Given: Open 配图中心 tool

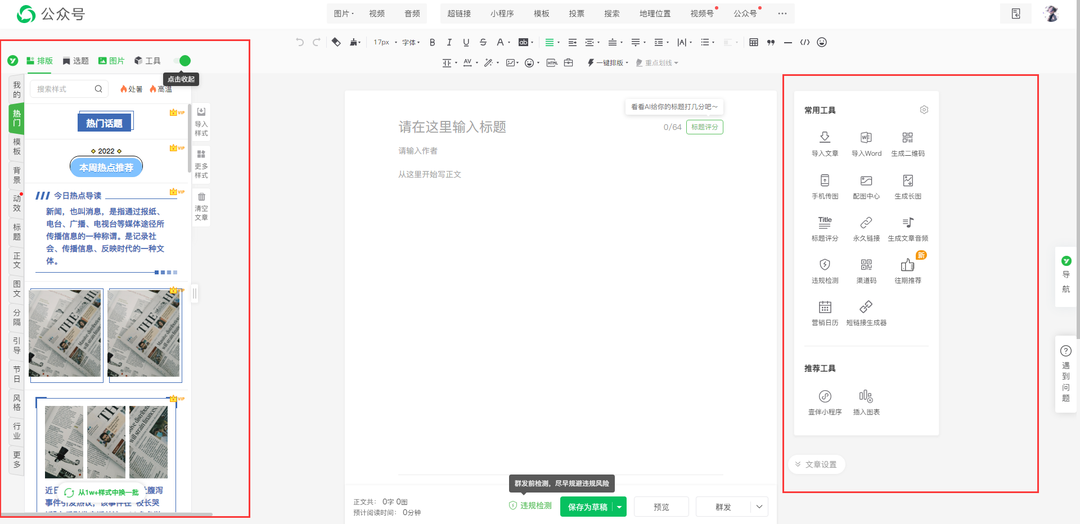Looking at the screenshot, I should pyautogui.click(x=866, y=187).
